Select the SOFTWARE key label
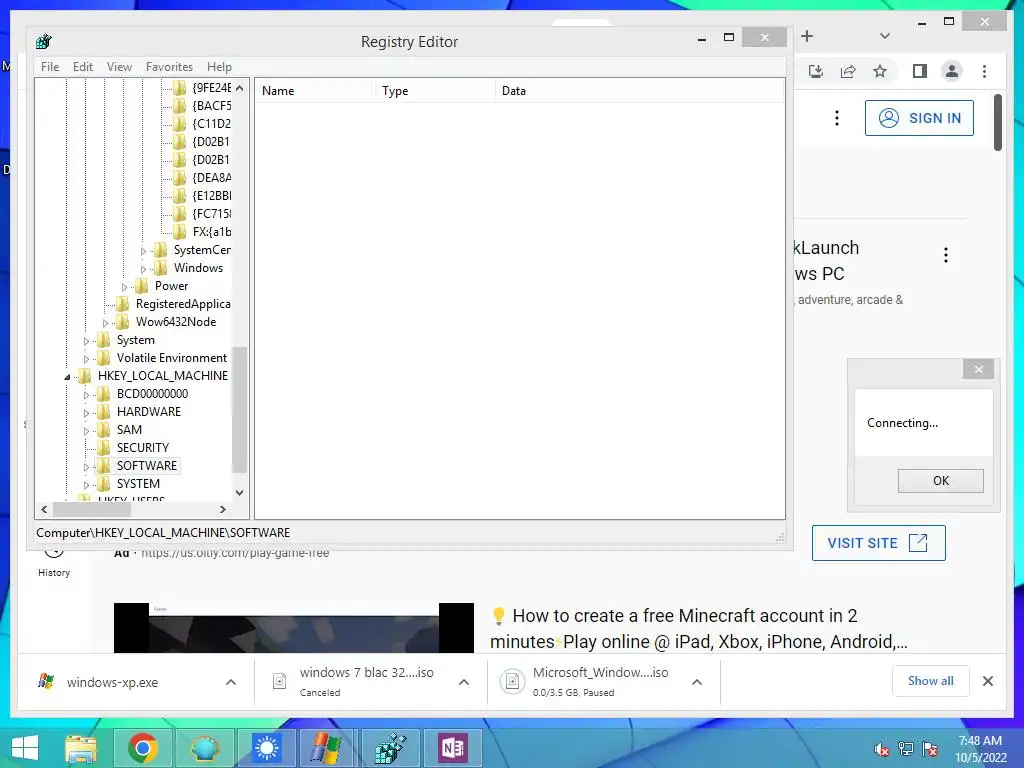This screenshot has height=768, width=1024. pyautogui.click(x=147, y=466)
